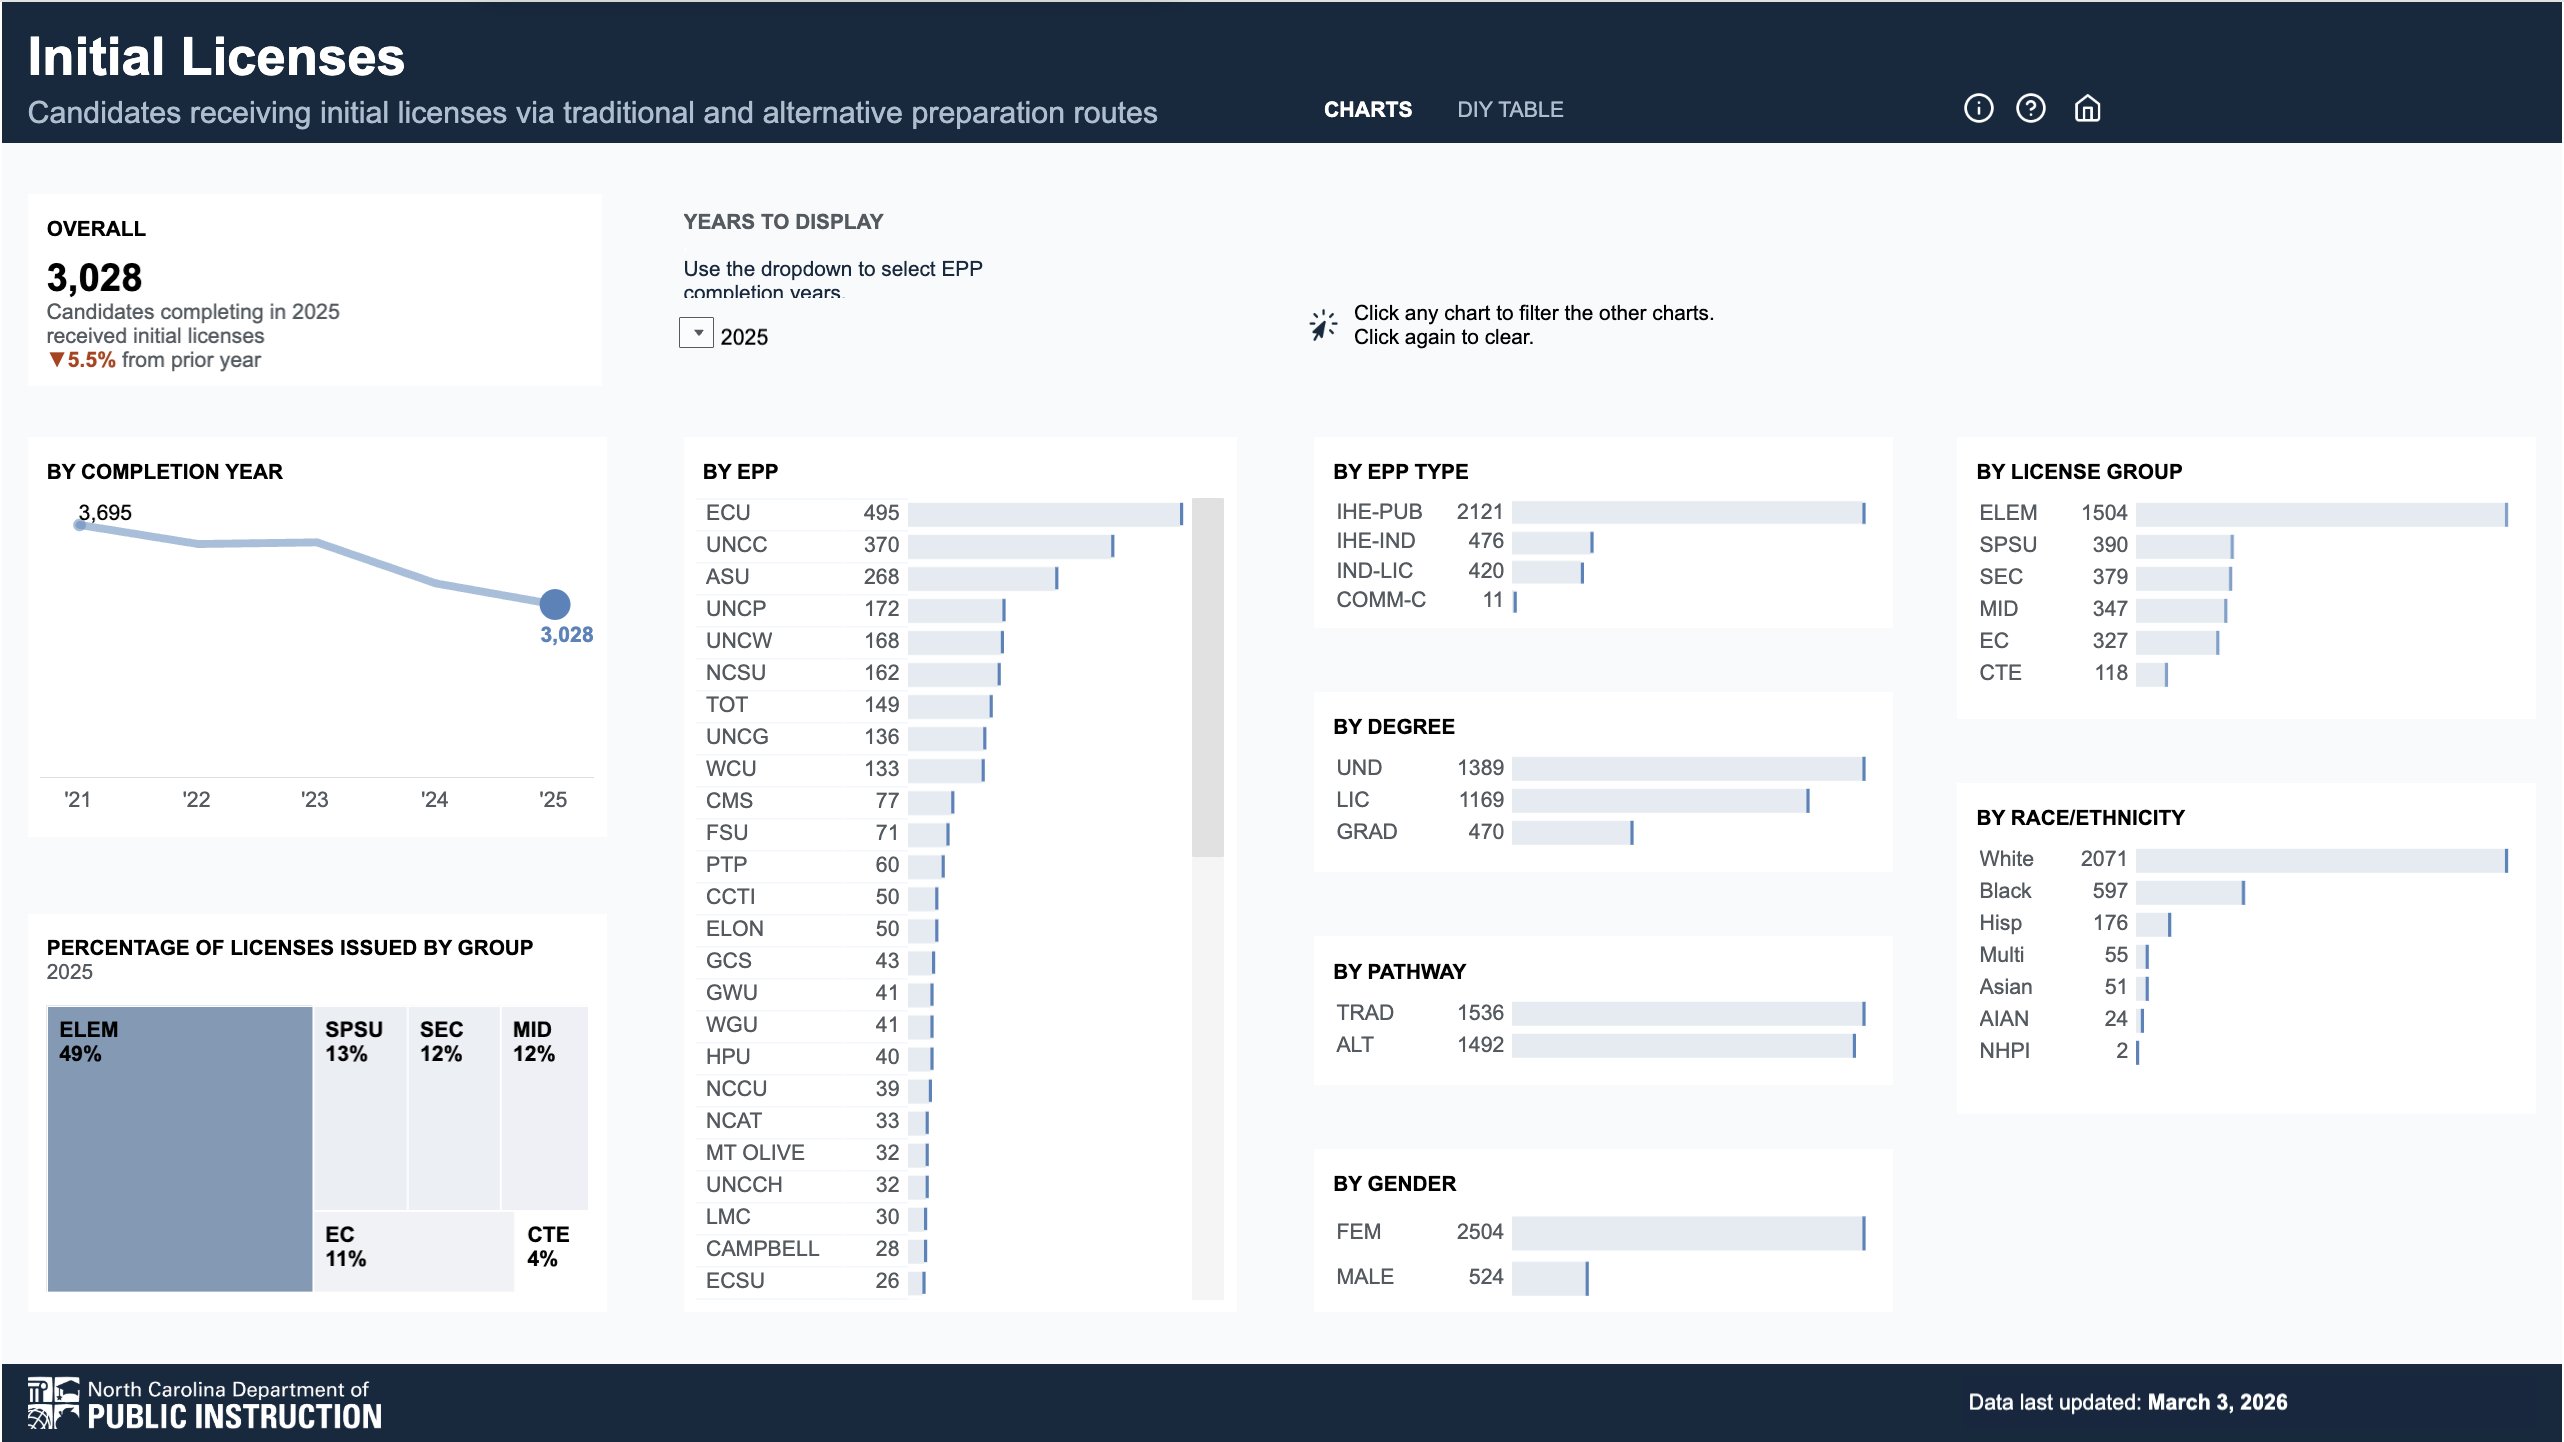Click the cursor click hint icon
Image resolution: width=2564 pixels, height=1442 pixels.
(x=1323, y=325)
